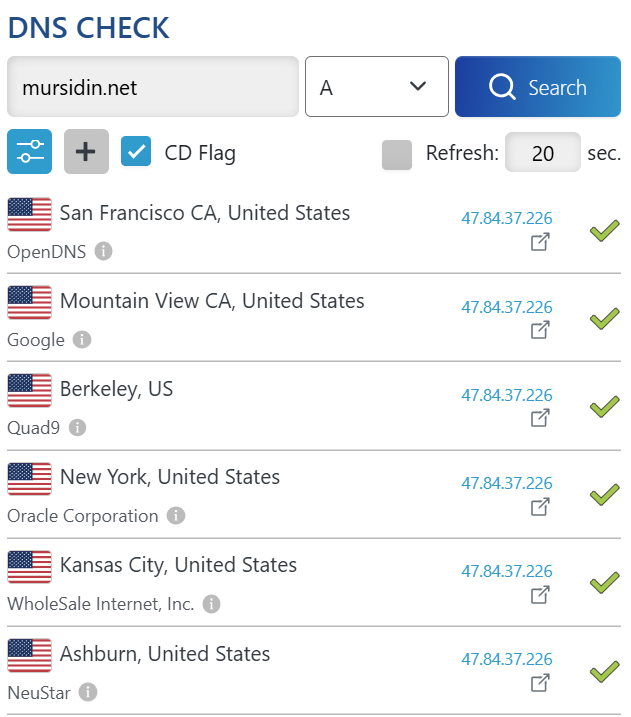
Task: Click info icon next to Quad9
Action: [x=77, y=428]
